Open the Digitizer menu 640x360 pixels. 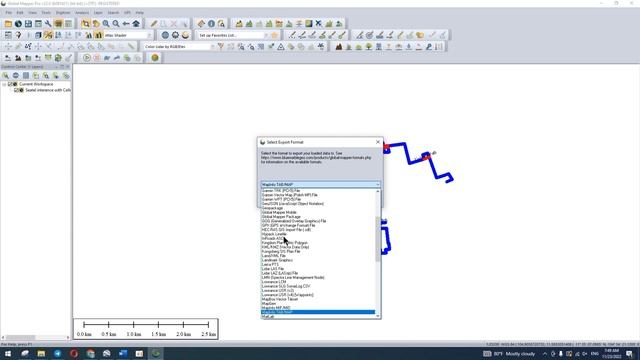coord(63,13)
